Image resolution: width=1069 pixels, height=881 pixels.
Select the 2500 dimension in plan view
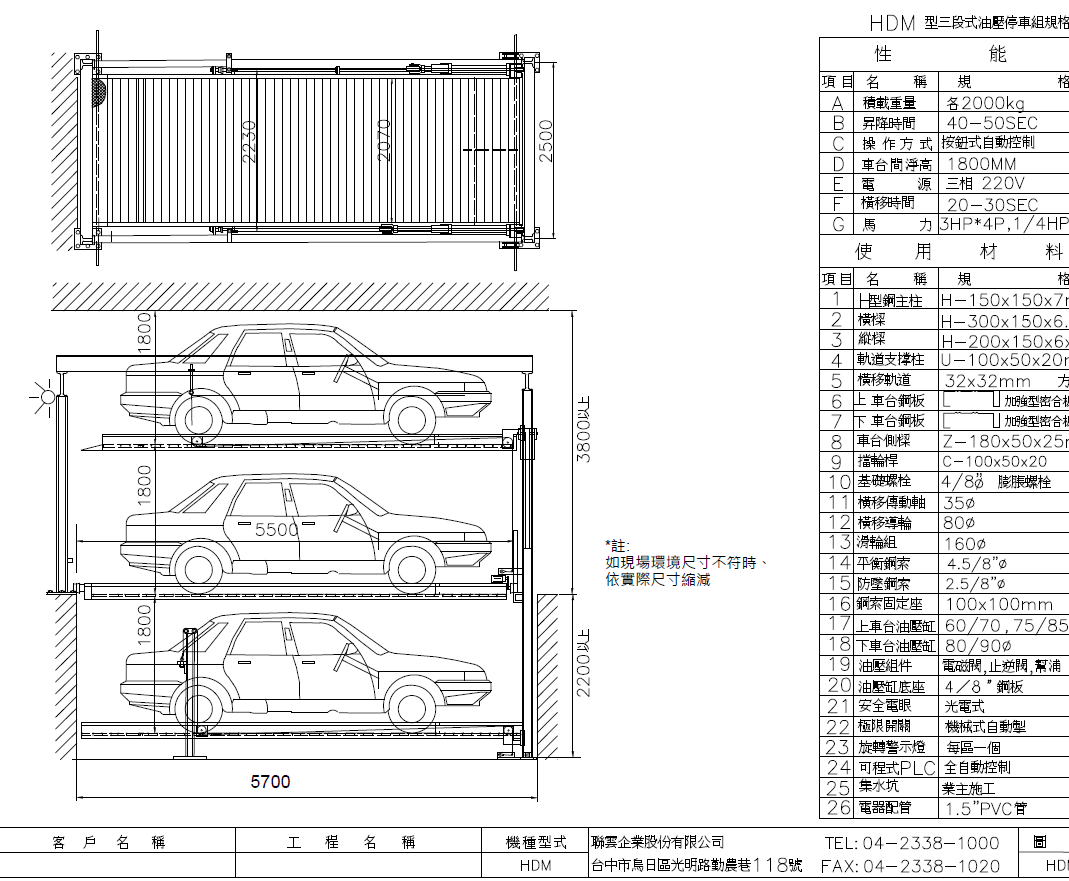(x=545, y=146)
